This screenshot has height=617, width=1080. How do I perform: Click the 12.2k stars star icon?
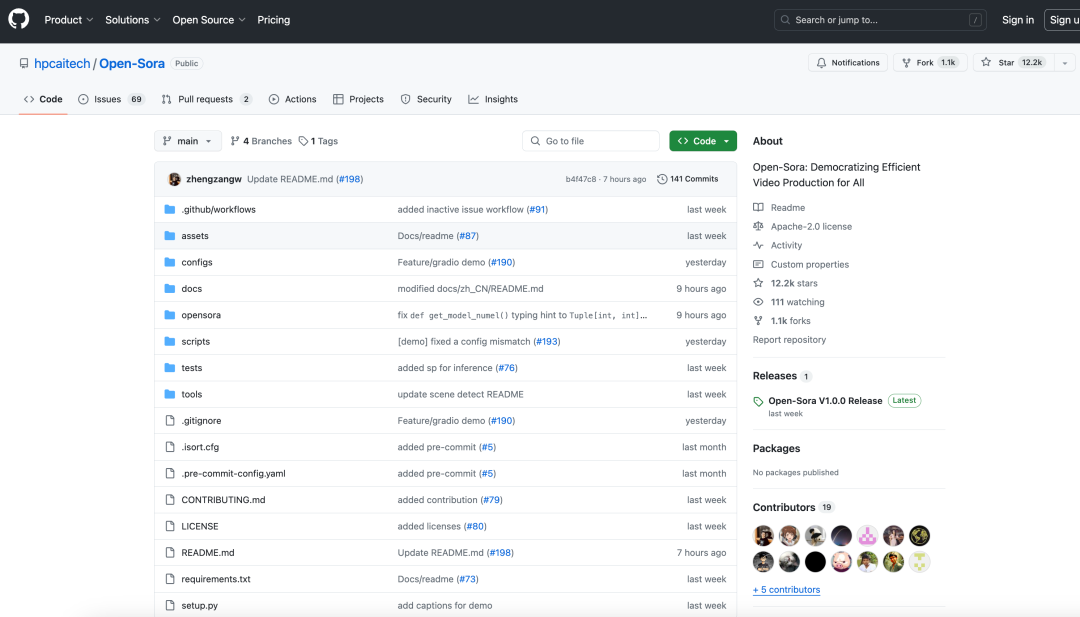[758, 283]
